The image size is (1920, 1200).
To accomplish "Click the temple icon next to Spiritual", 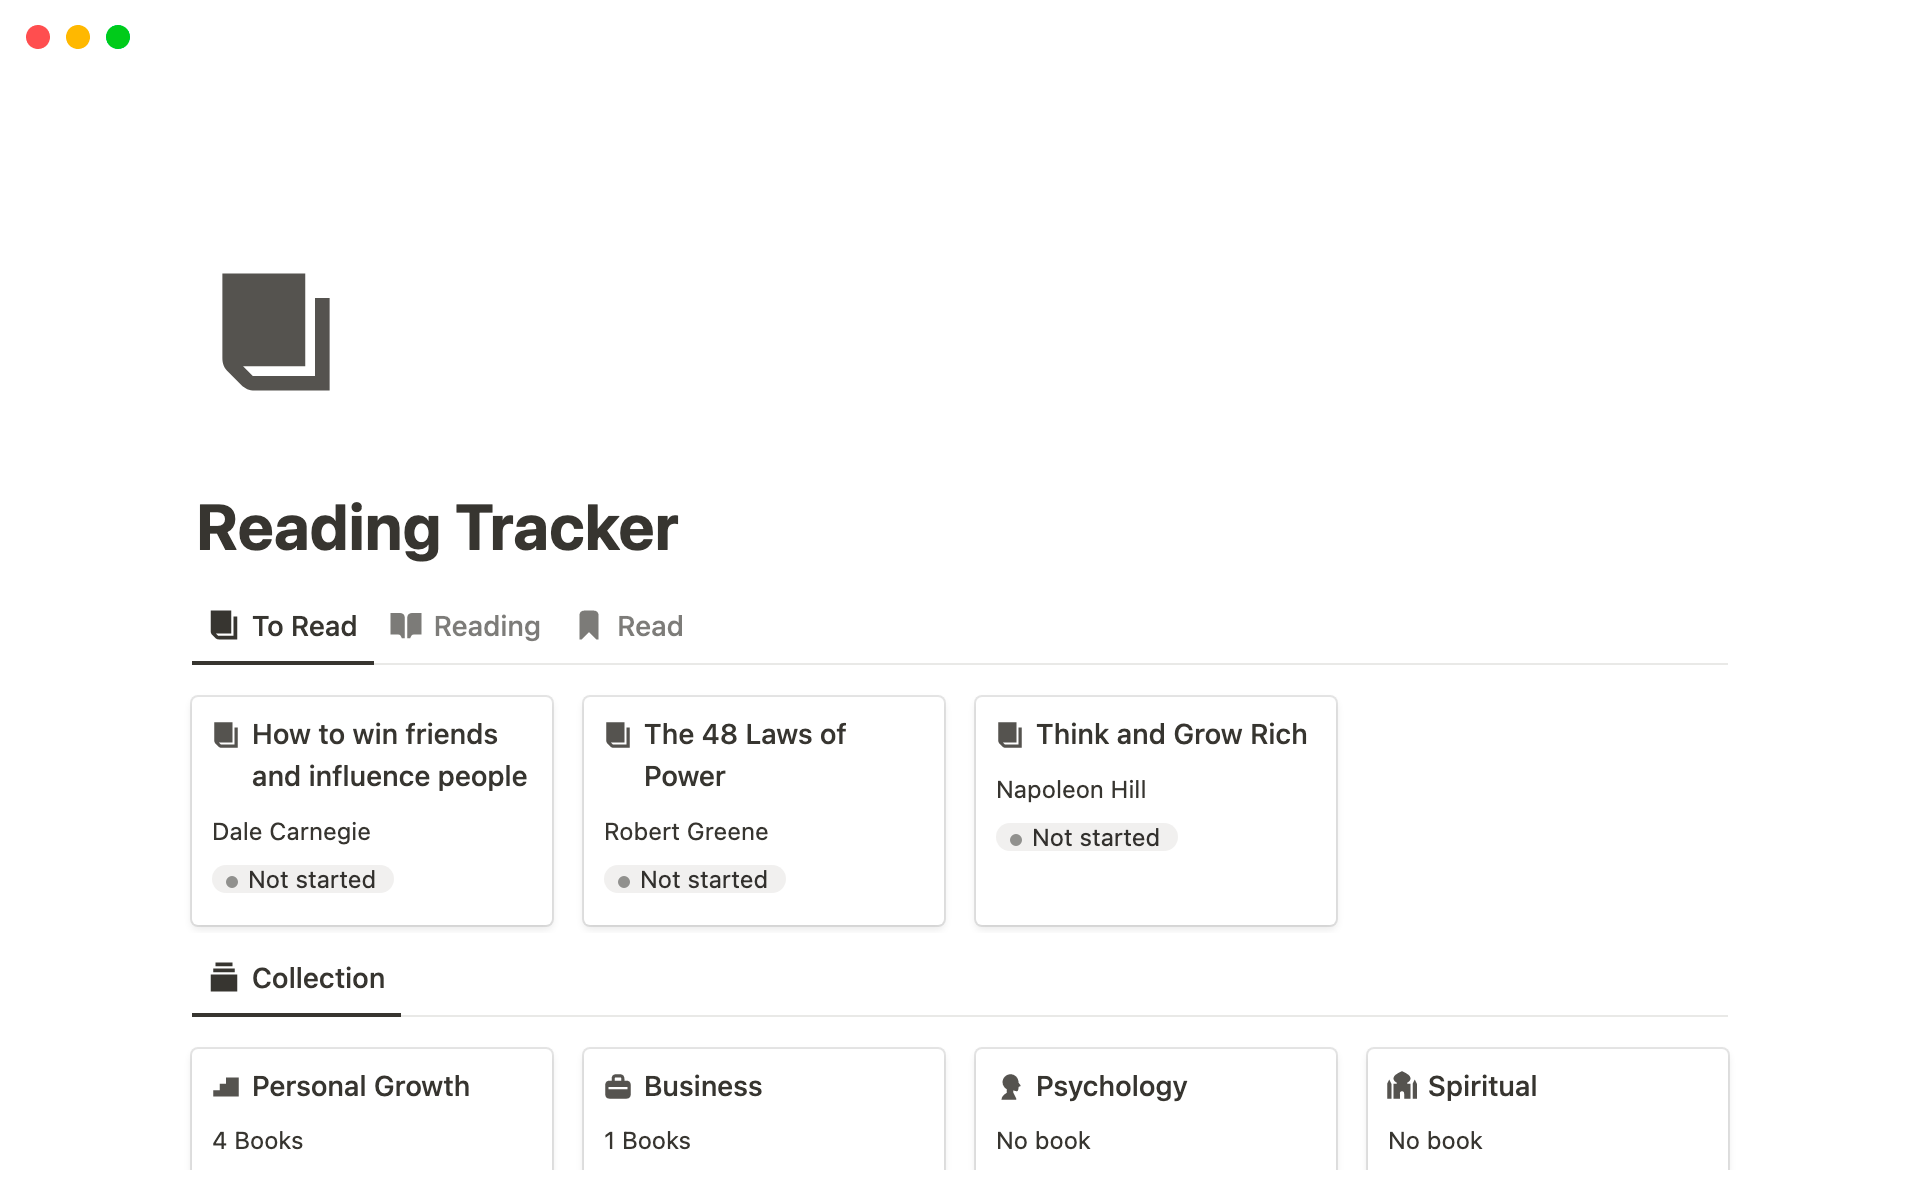I will tap(1402, 1086).
